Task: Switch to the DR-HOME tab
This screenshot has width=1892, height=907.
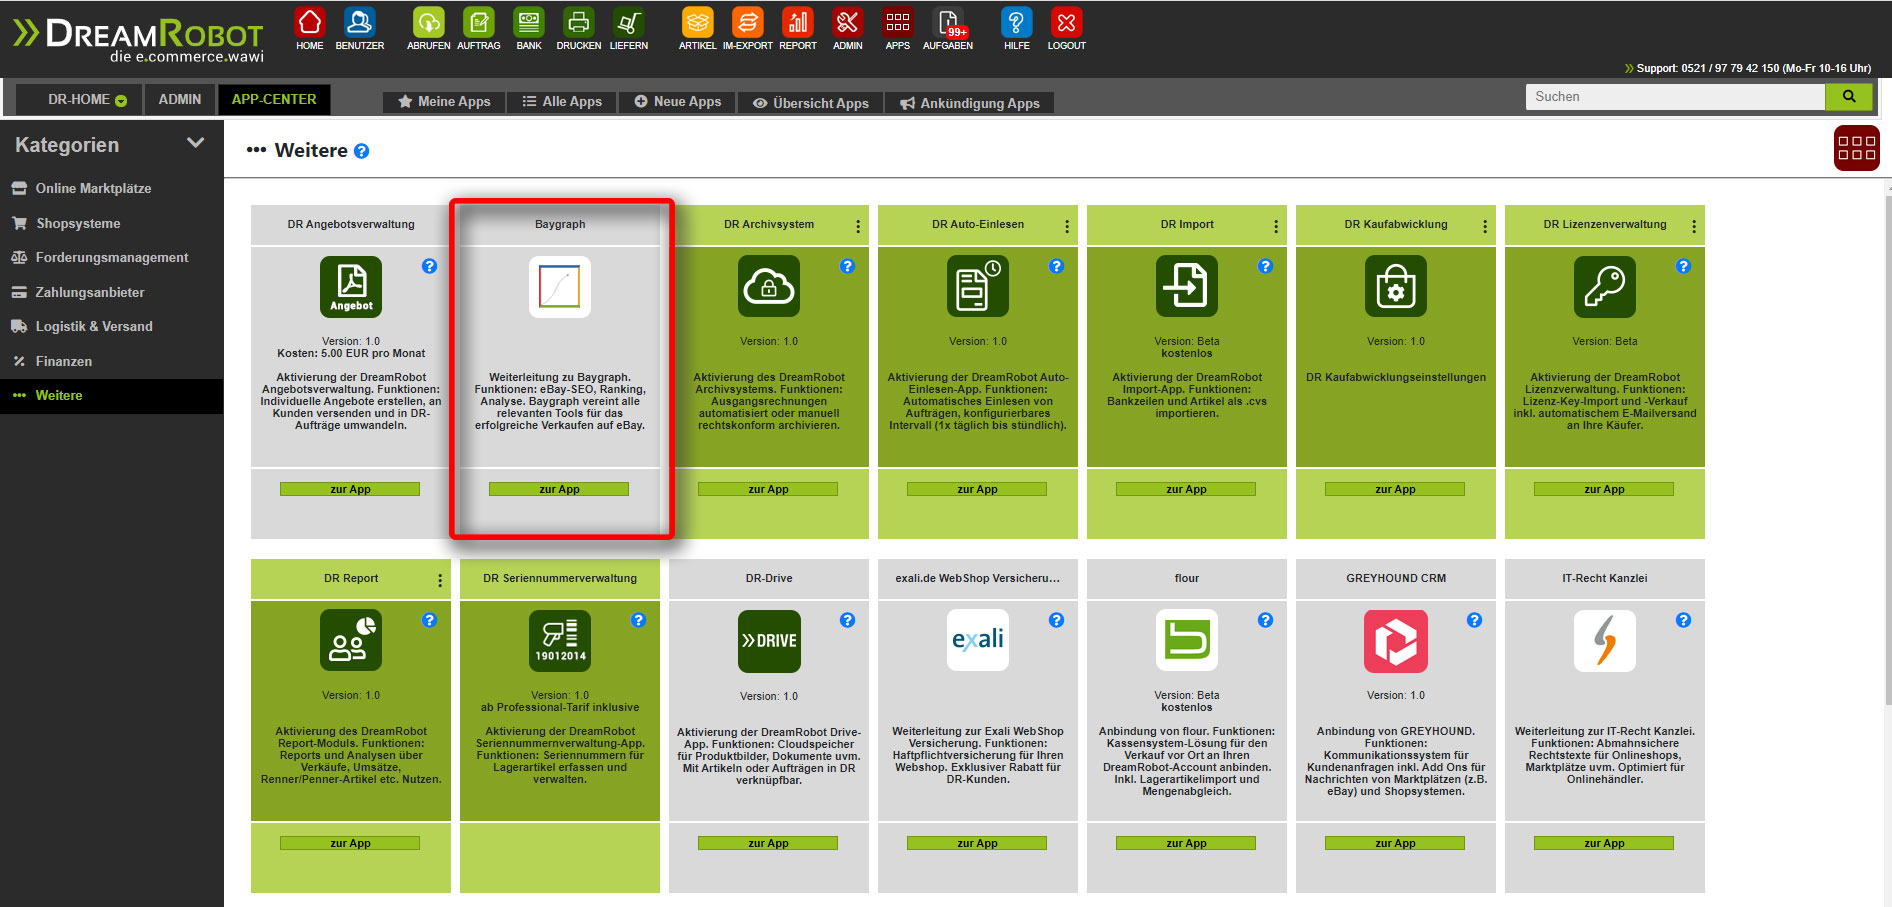Action: click(x=79, y=99)
